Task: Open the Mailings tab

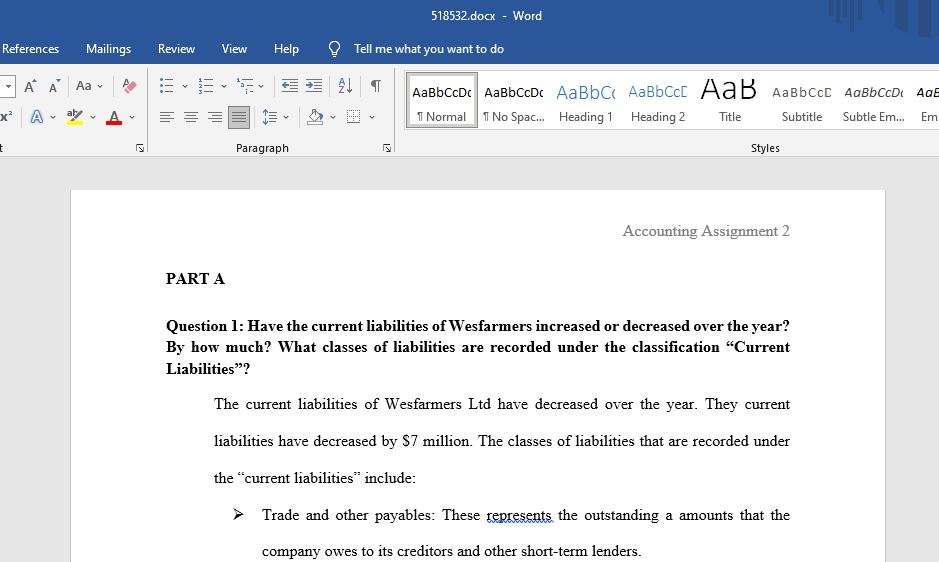Action: coord(108,49)
